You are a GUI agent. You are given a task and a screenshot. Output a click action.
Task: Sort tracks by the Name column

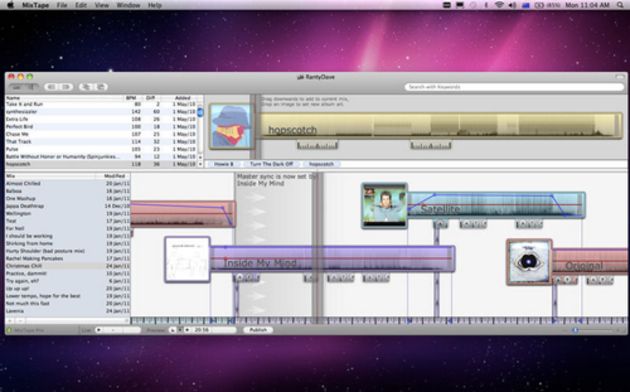(64, 98)
